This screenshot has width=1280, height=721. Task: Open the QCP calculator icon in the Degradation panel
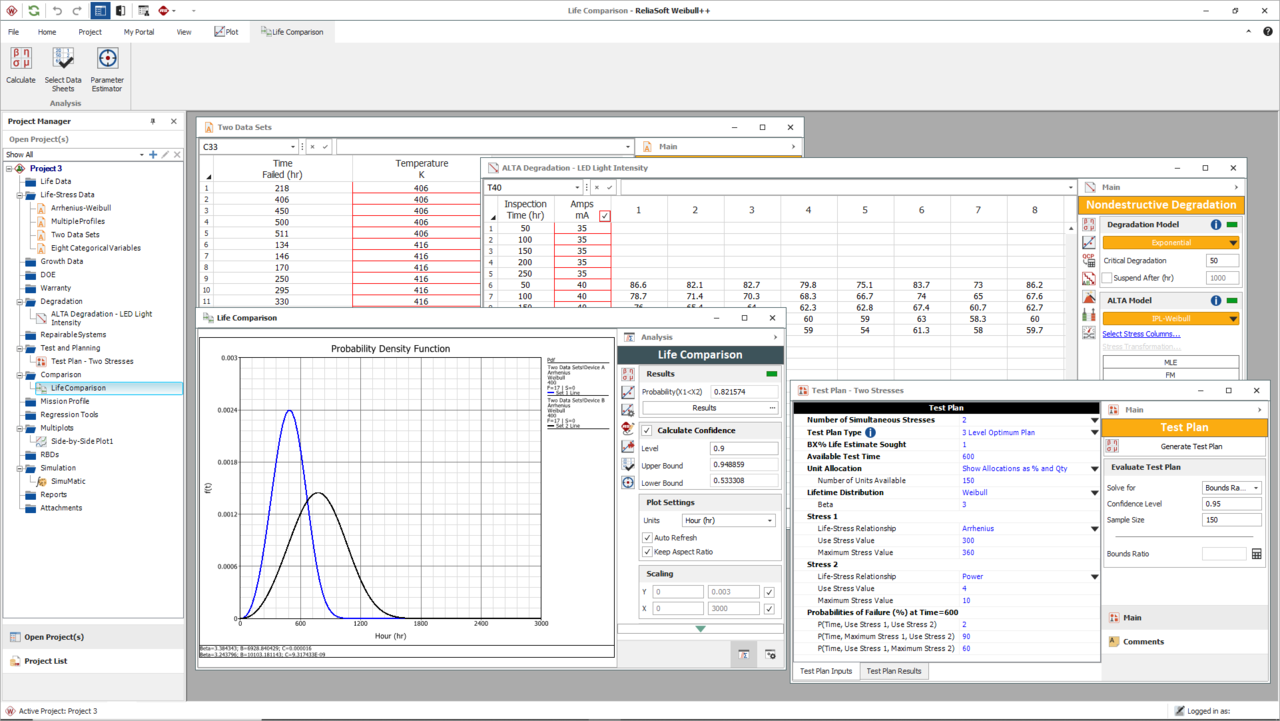click(x=1088, y=258)
